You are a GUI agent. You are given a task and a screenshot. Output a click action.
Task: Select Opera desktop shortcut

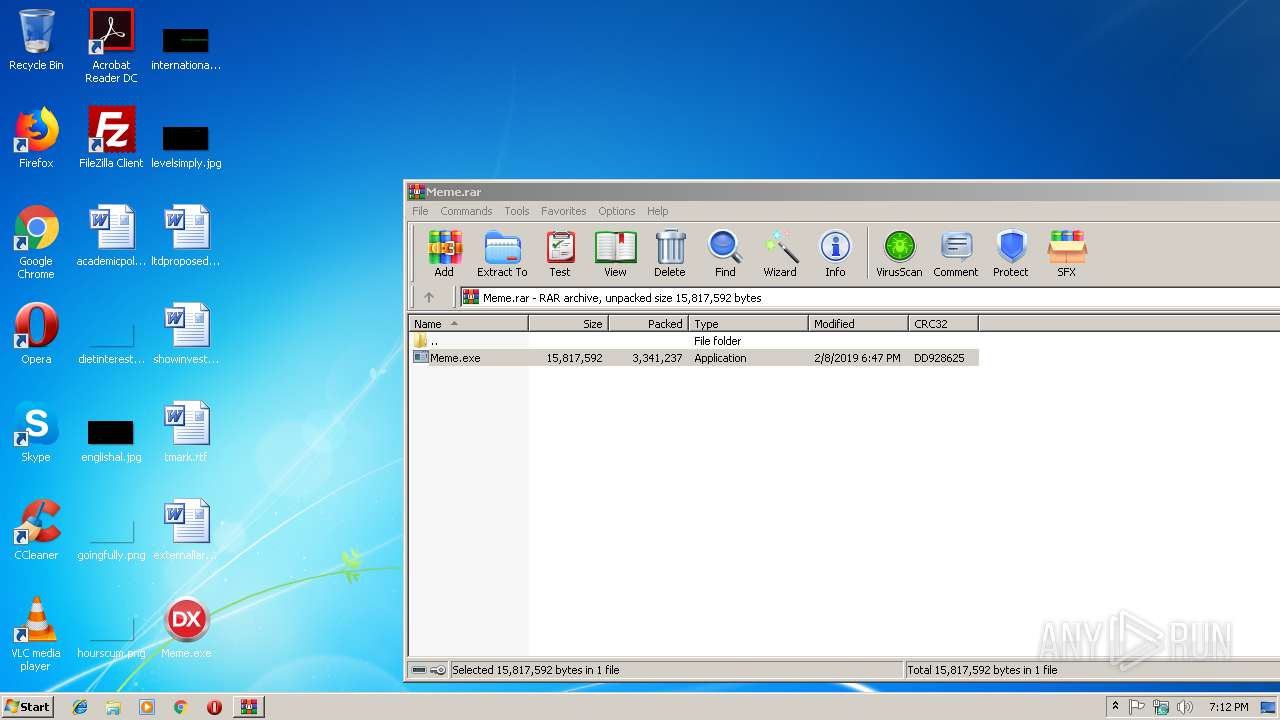(36, 334)
